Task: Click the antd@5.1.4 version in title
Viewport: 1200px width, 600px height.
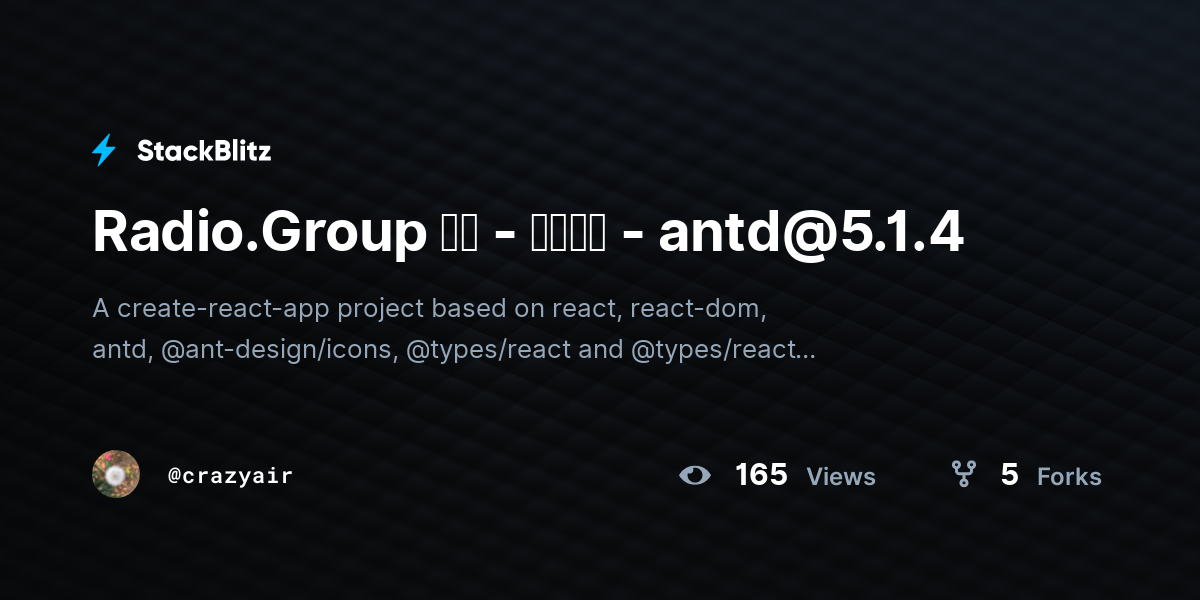Action: (811, 233)
